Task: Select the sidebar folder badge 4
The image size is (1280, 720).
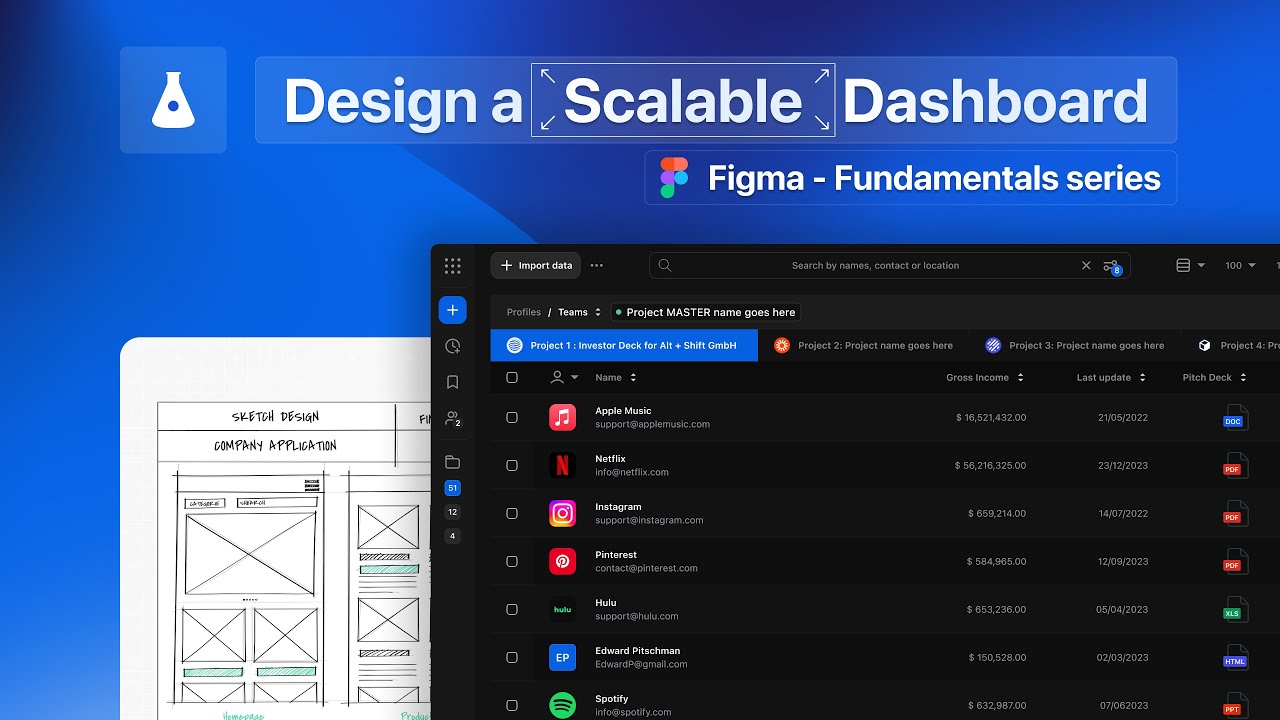Action: pos(453,536)
